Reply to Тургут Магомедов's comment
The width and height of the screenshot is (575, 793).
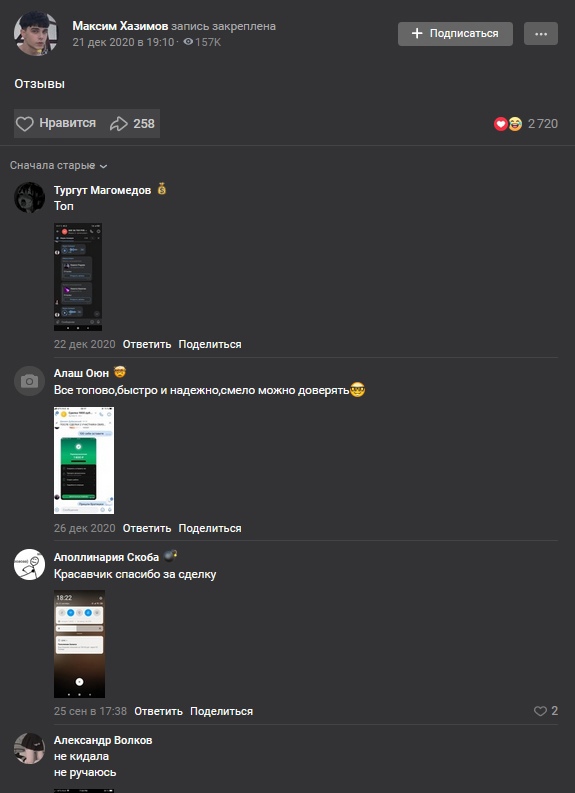coord(147,344)
